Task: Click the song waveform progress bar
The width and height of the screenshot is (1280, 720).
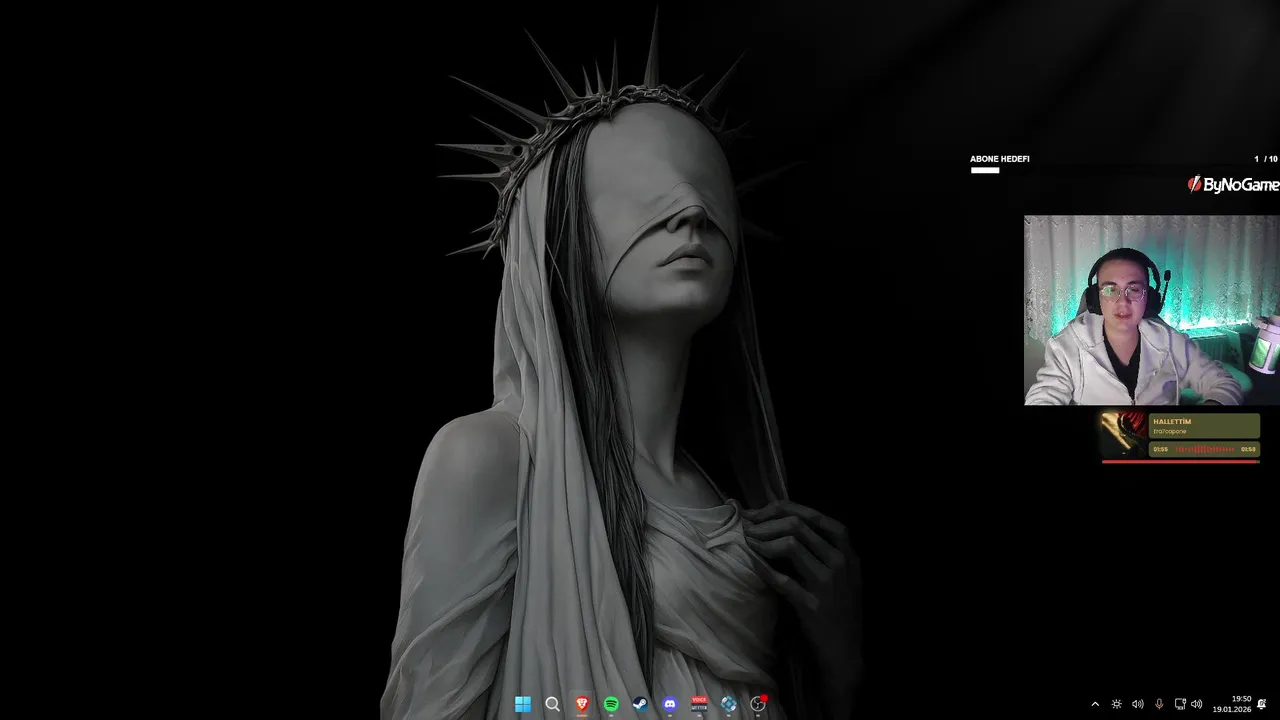Action: 1205,449
